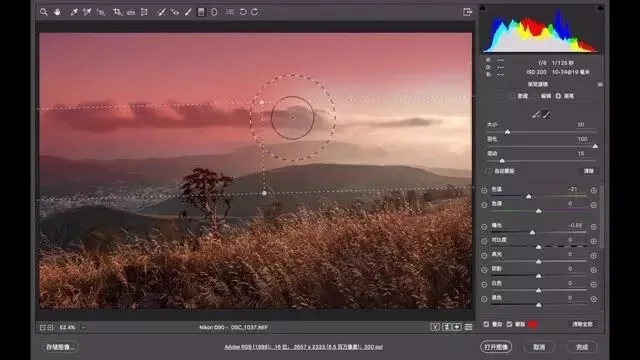Open the Adobe RGB workflow options link
The image size is (640, 360).
pyautogui.click(x=304, y=347)
